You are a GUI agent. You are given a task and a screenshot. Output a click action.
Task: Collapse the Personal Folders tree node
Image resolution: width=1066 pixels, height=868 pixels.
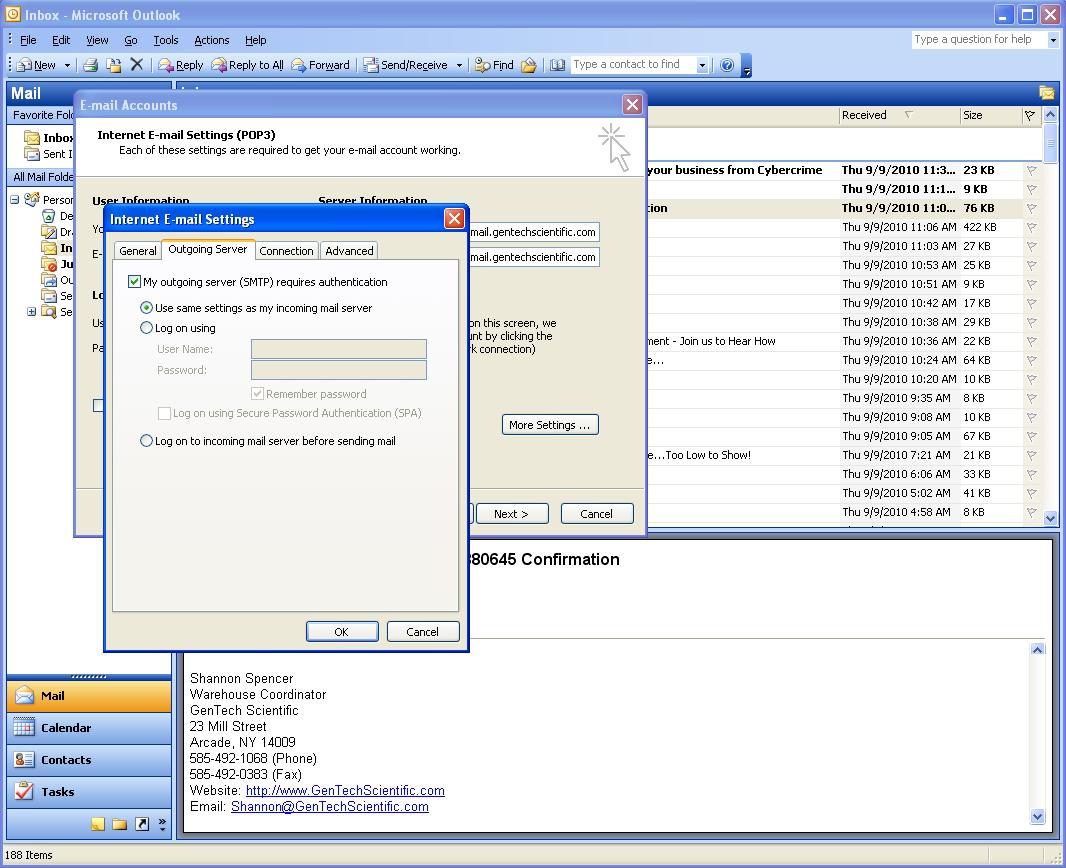pos(14,200)
